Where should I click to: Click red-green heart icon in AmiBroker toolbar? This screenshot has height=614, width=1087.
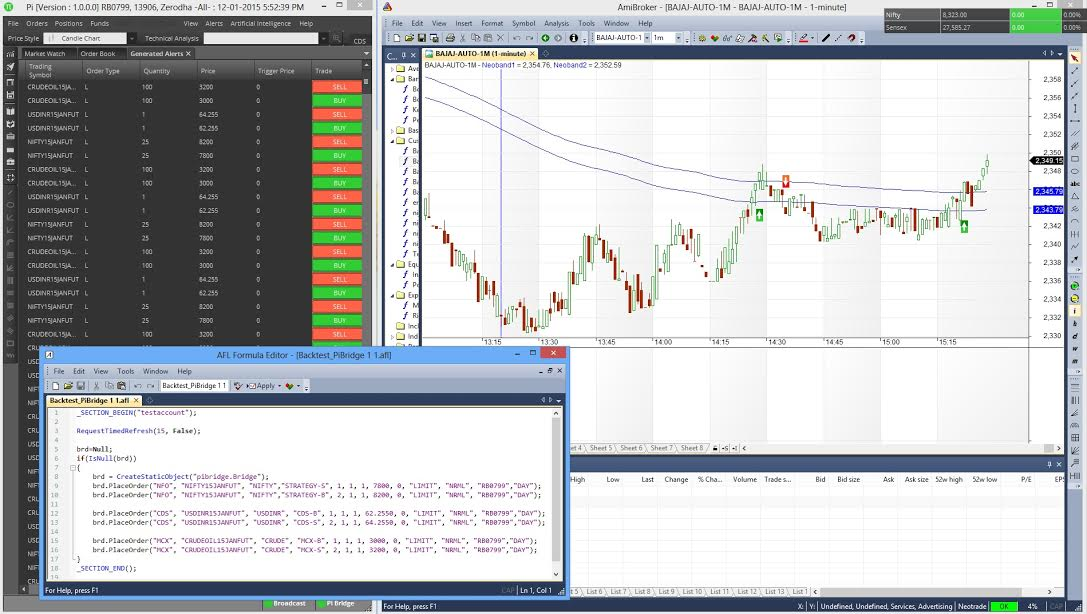[715, 38]
